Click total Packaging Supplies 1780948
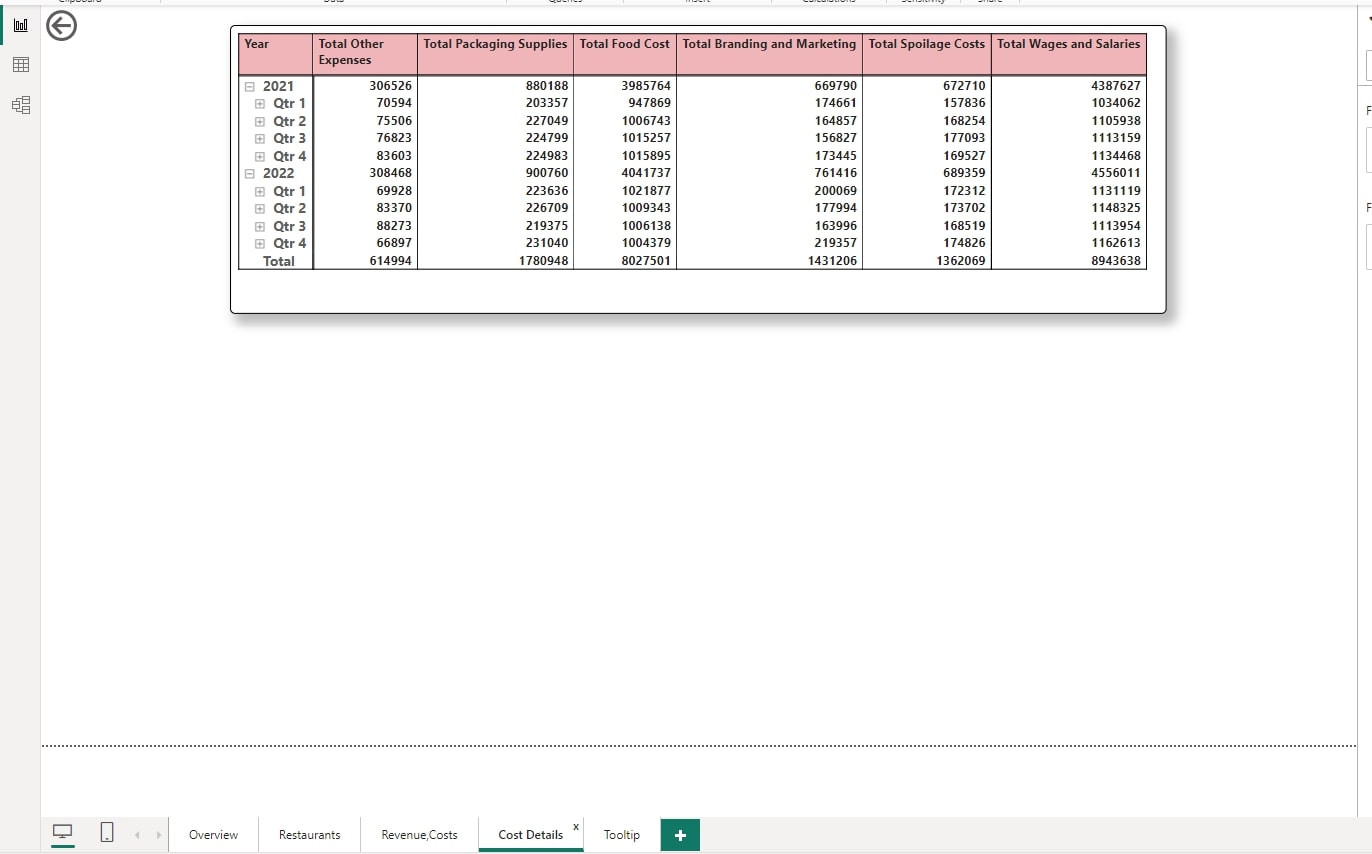This screenshot has height=854, width=1372. (x=544, y=261)
